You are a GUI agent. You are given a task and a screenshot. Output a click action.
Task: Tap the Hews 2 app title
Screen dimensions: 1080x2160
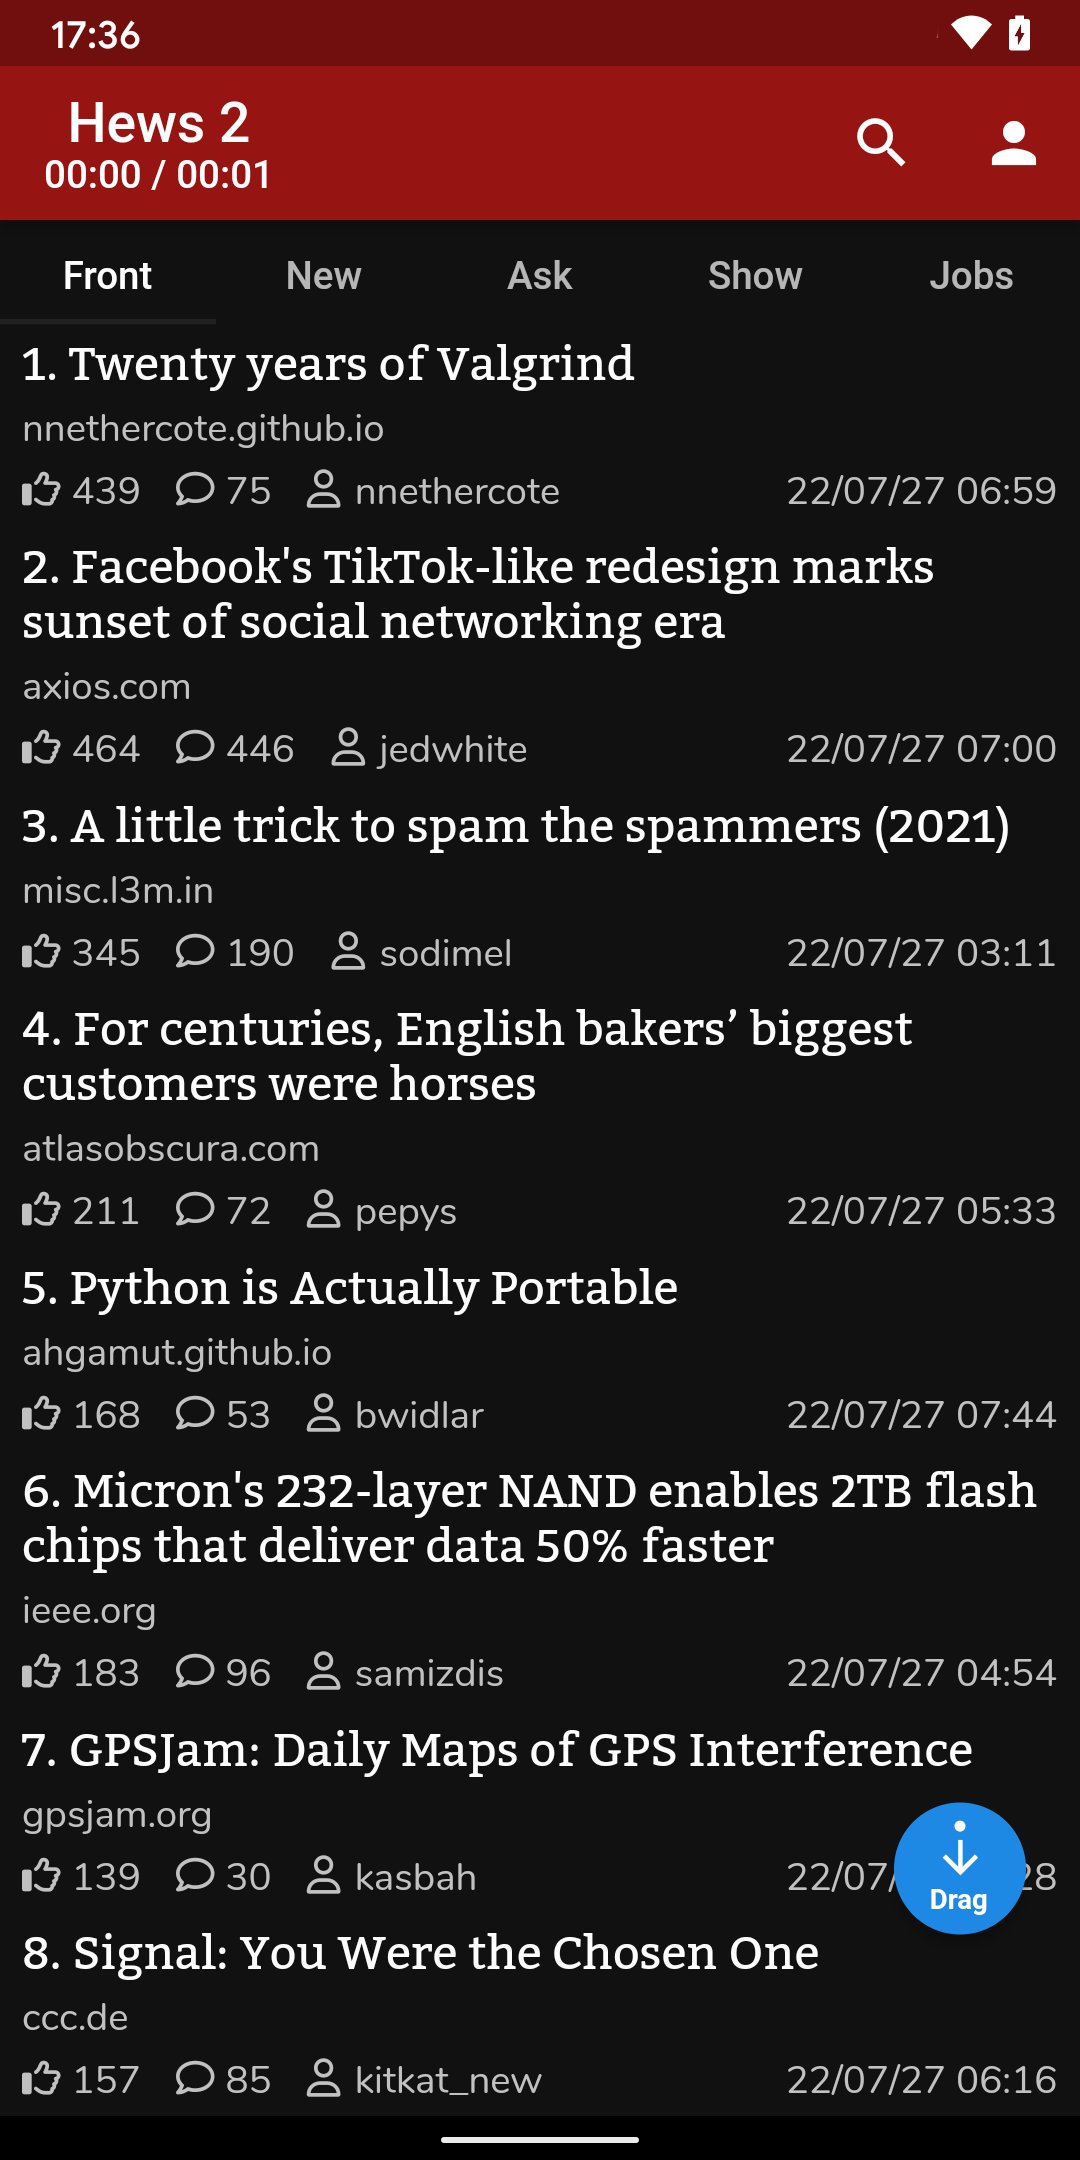coord(159,123)
